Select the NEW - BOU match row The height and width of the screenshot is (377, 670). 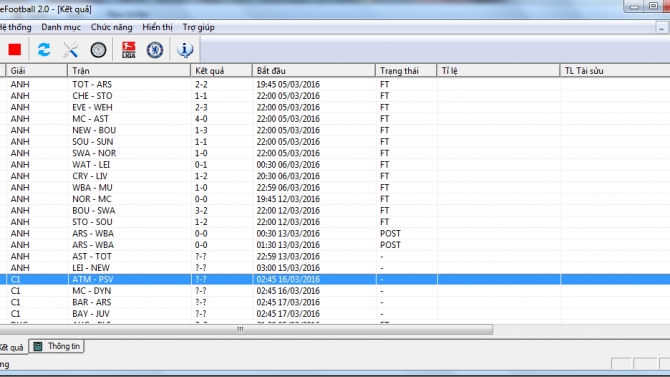click(335, 130)
